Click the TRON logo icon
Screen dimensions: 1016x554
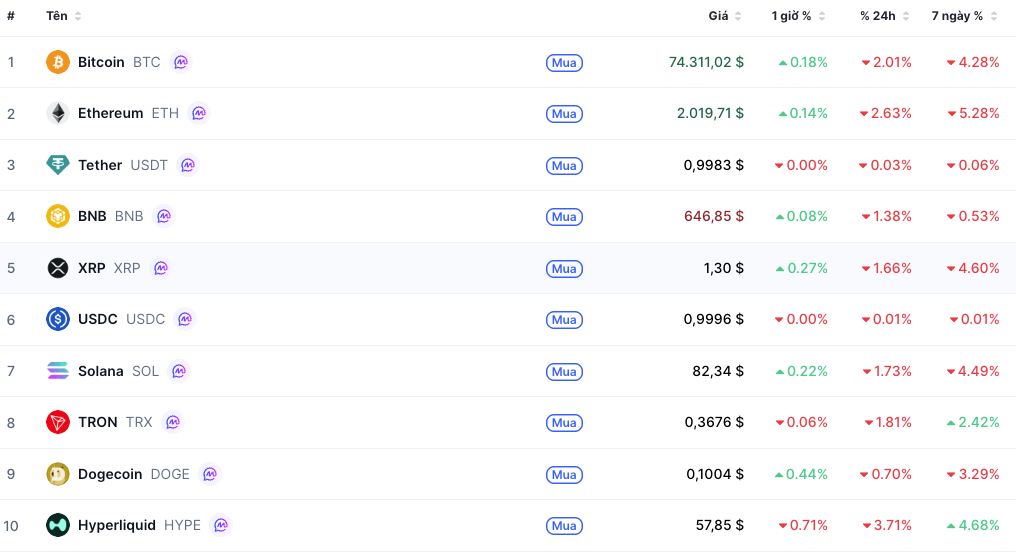pos(58,422)
